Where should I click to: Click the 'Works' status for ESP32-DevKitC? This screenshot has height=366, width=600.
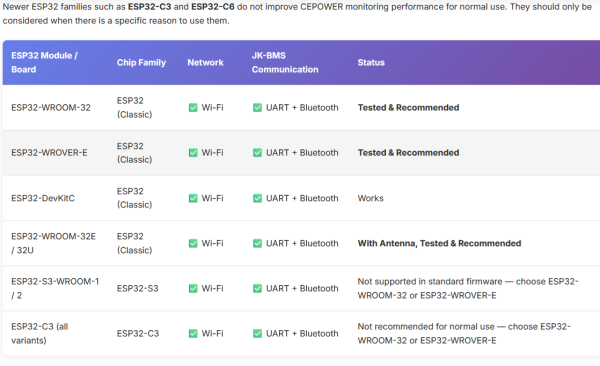click(x=370, y=198)
